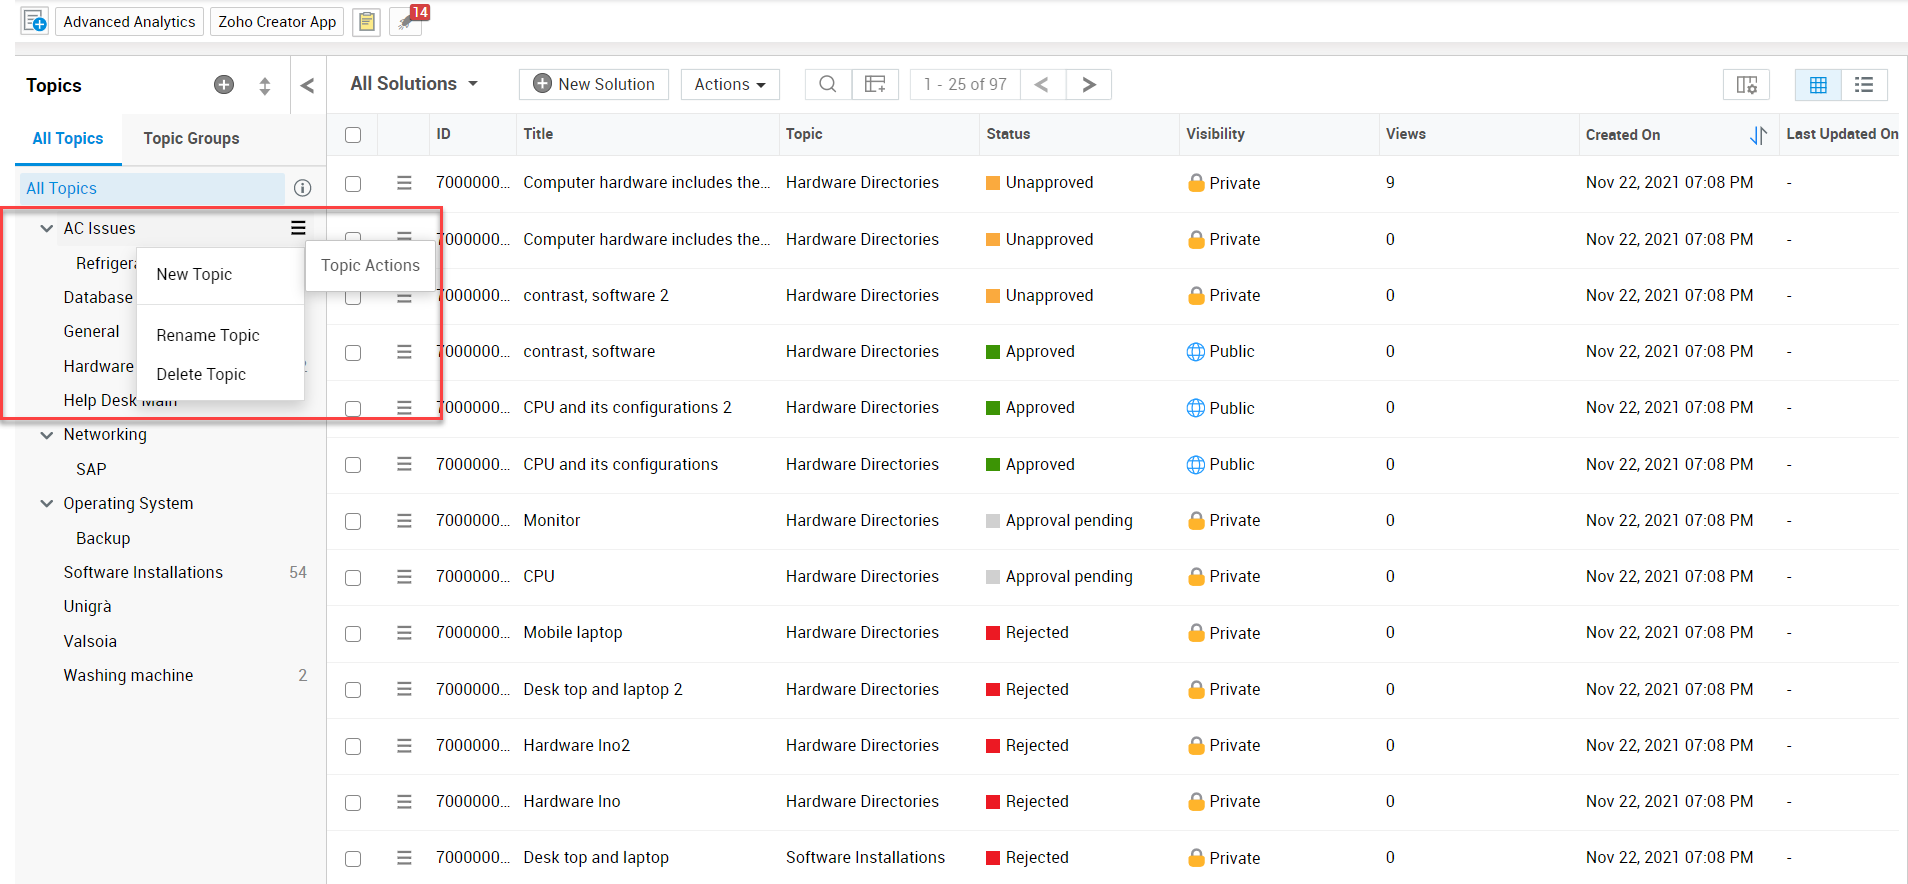Screen dimensions: 1908x884
Task: Click the add topic plus icon
Action: pyautogui.click(x=224, y=85)
